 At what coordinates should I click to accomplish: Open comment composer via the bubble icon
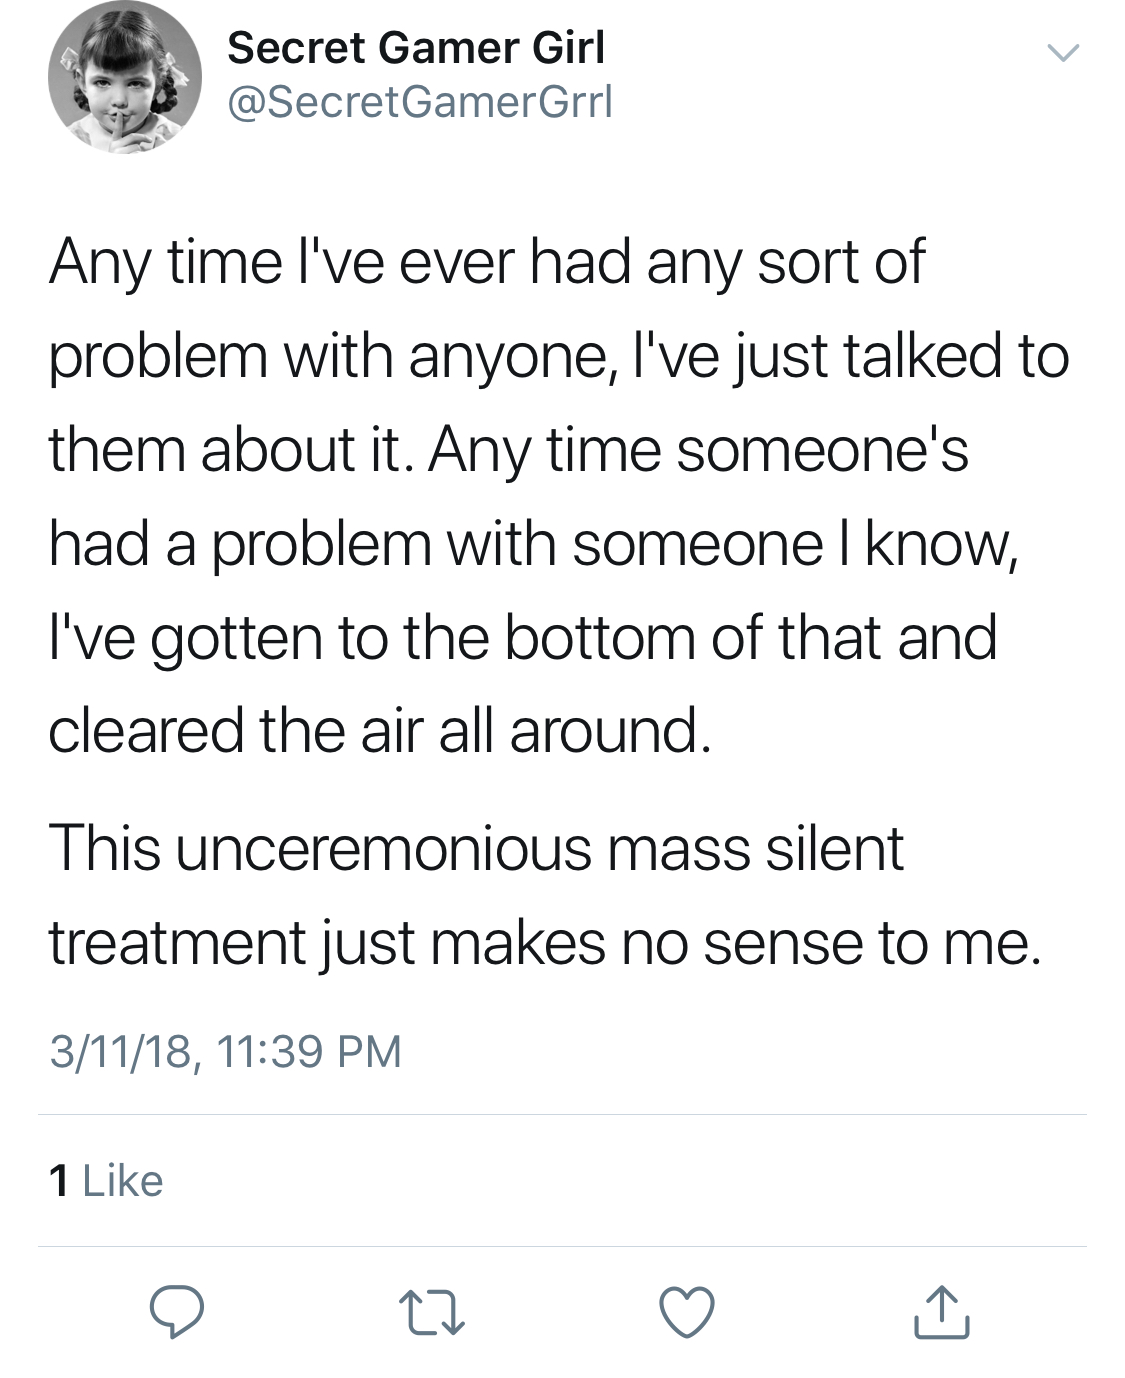(177, 1312)
